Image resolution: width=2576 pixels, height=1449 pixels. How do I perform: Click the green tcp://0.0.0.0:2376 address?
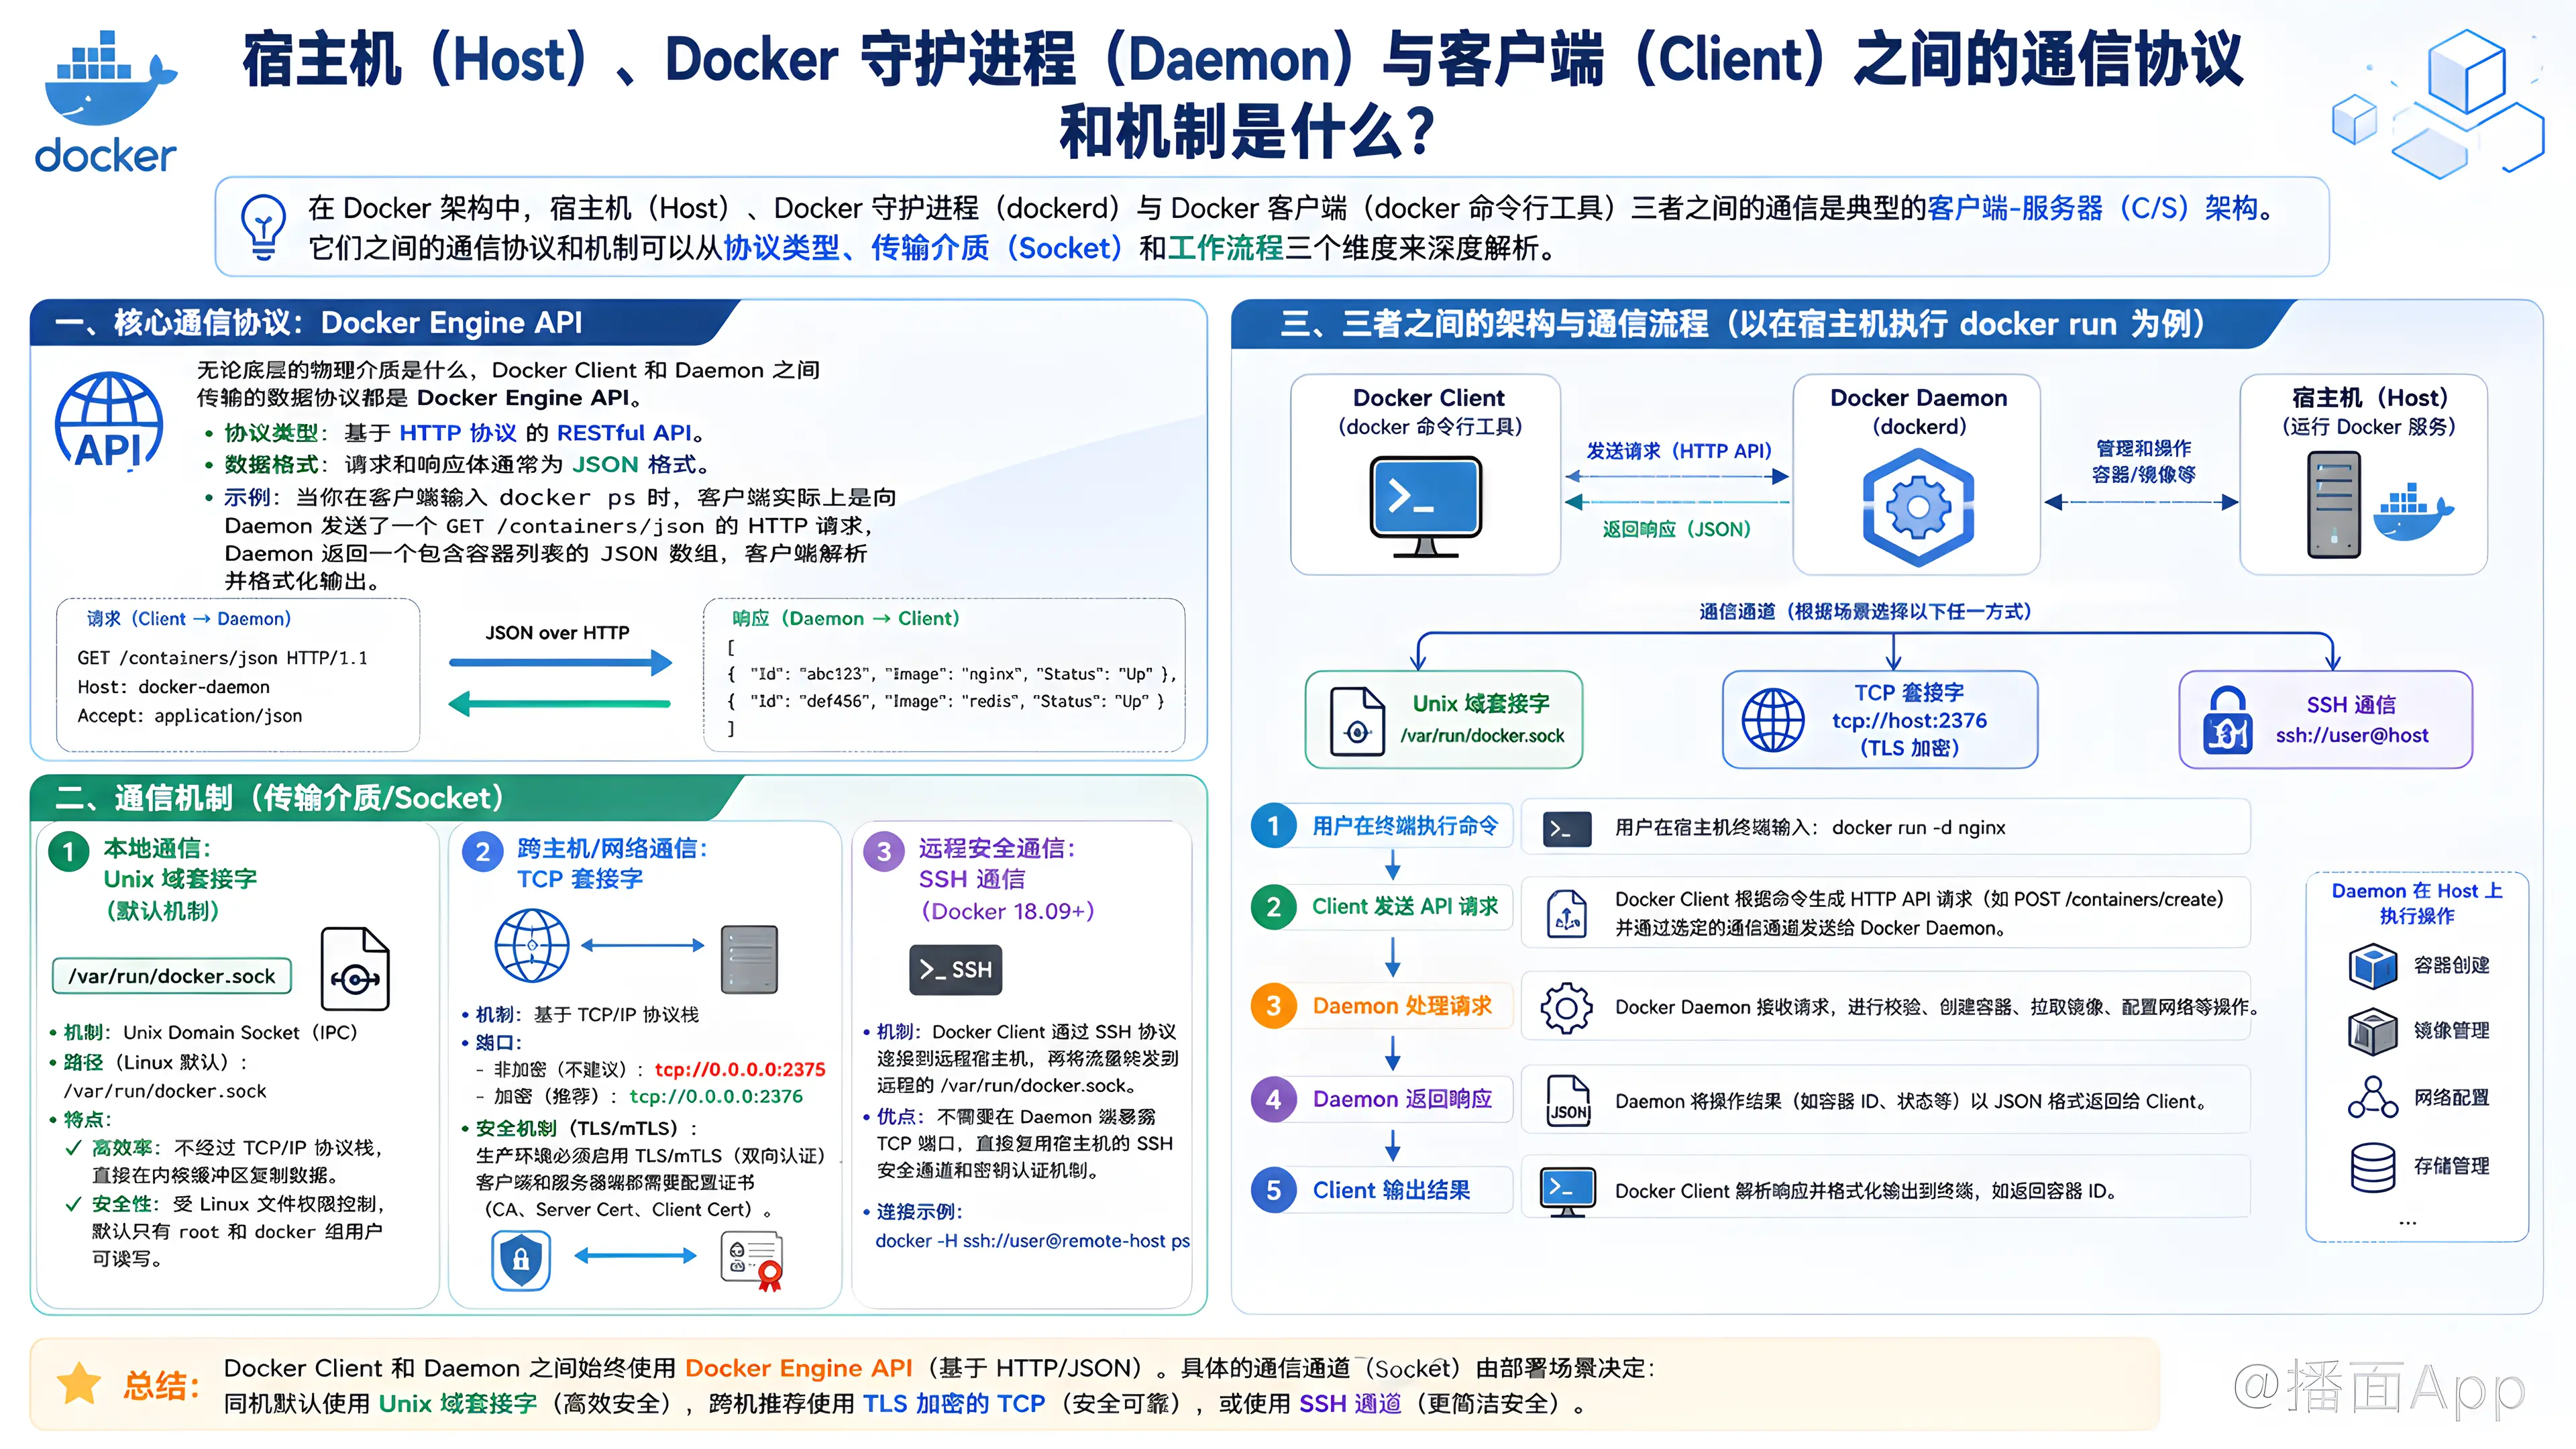pos(716,1096)
